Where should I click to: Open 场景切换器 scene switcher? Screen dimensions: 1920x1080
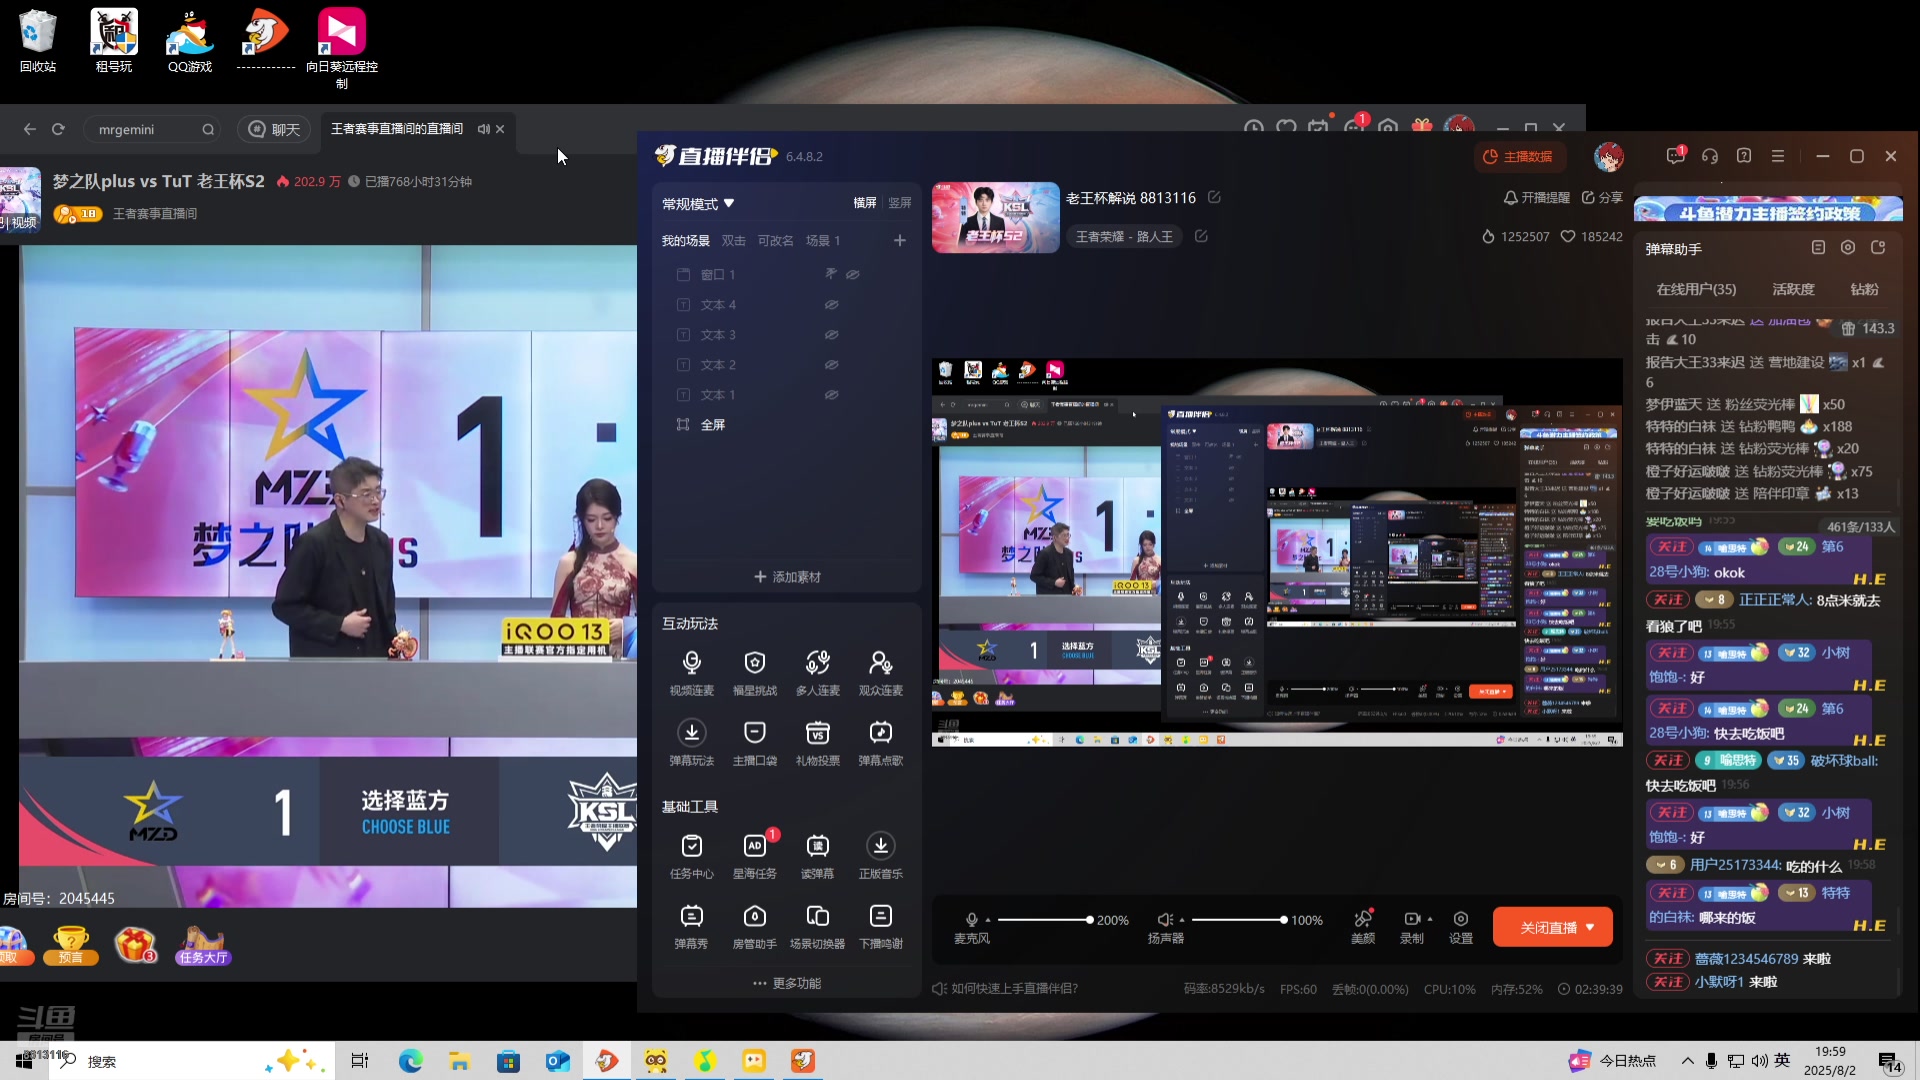coord(818,925)
